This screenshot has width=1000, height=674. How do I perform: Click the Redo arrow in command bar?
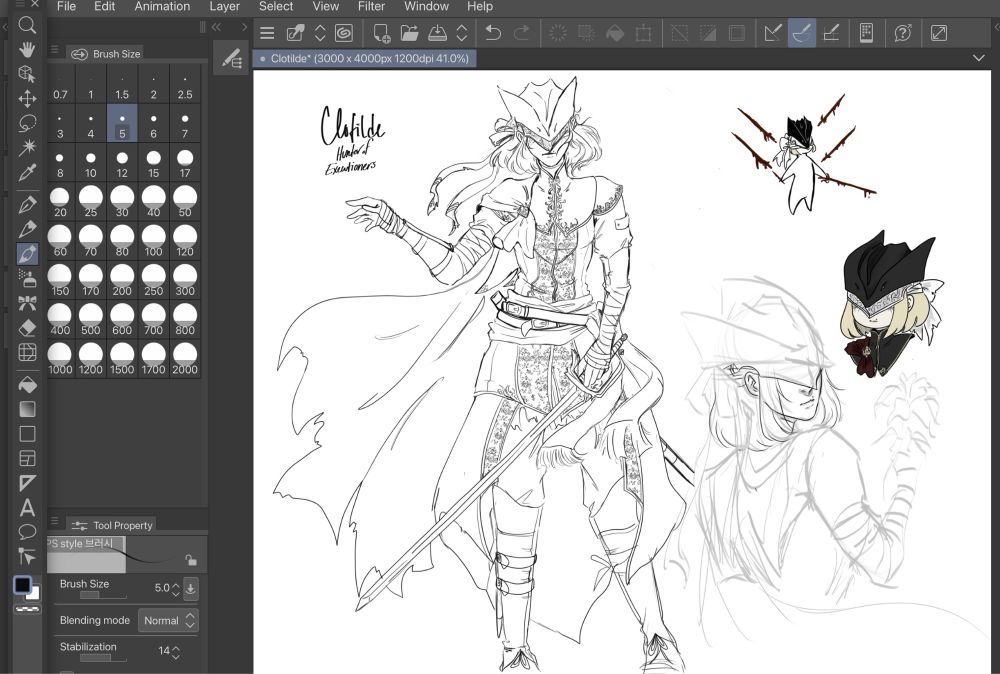522,33
